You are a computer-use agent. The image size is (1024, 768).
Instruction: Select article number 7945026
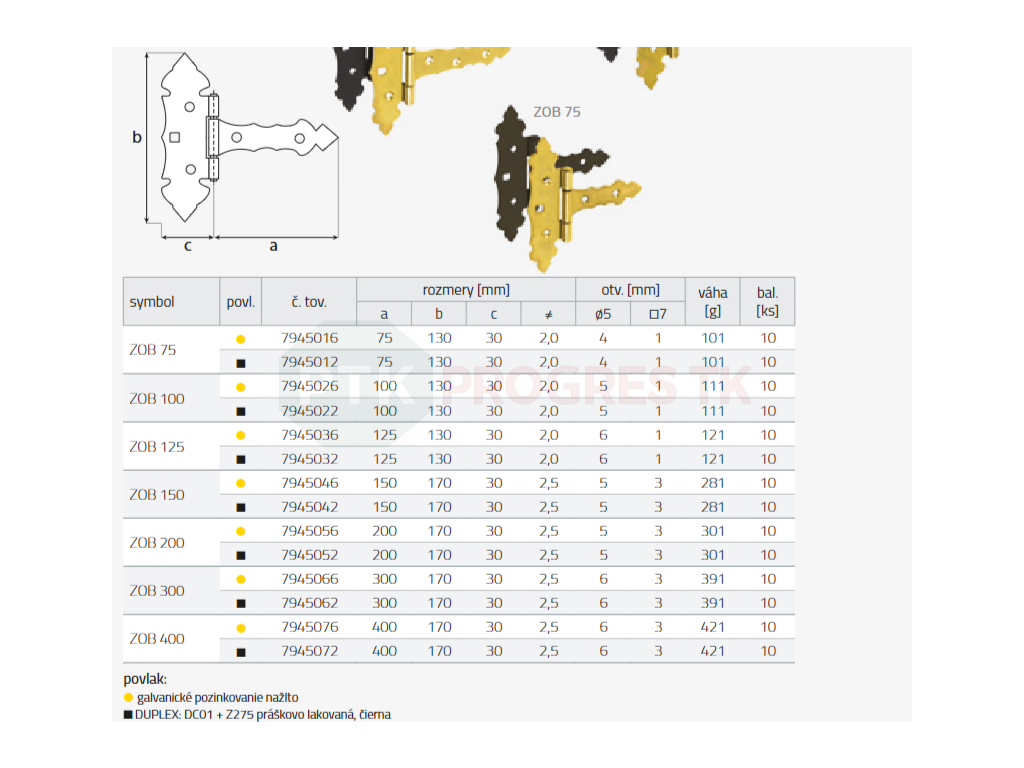pyautogui.click(x=310, y=386)
